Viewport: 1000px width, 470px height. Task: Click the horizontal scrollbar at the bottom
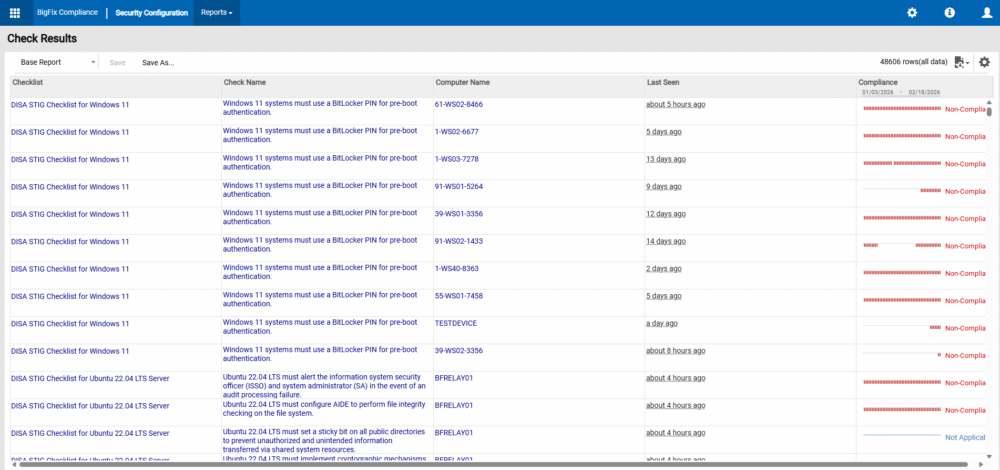(x=494, y=464)
